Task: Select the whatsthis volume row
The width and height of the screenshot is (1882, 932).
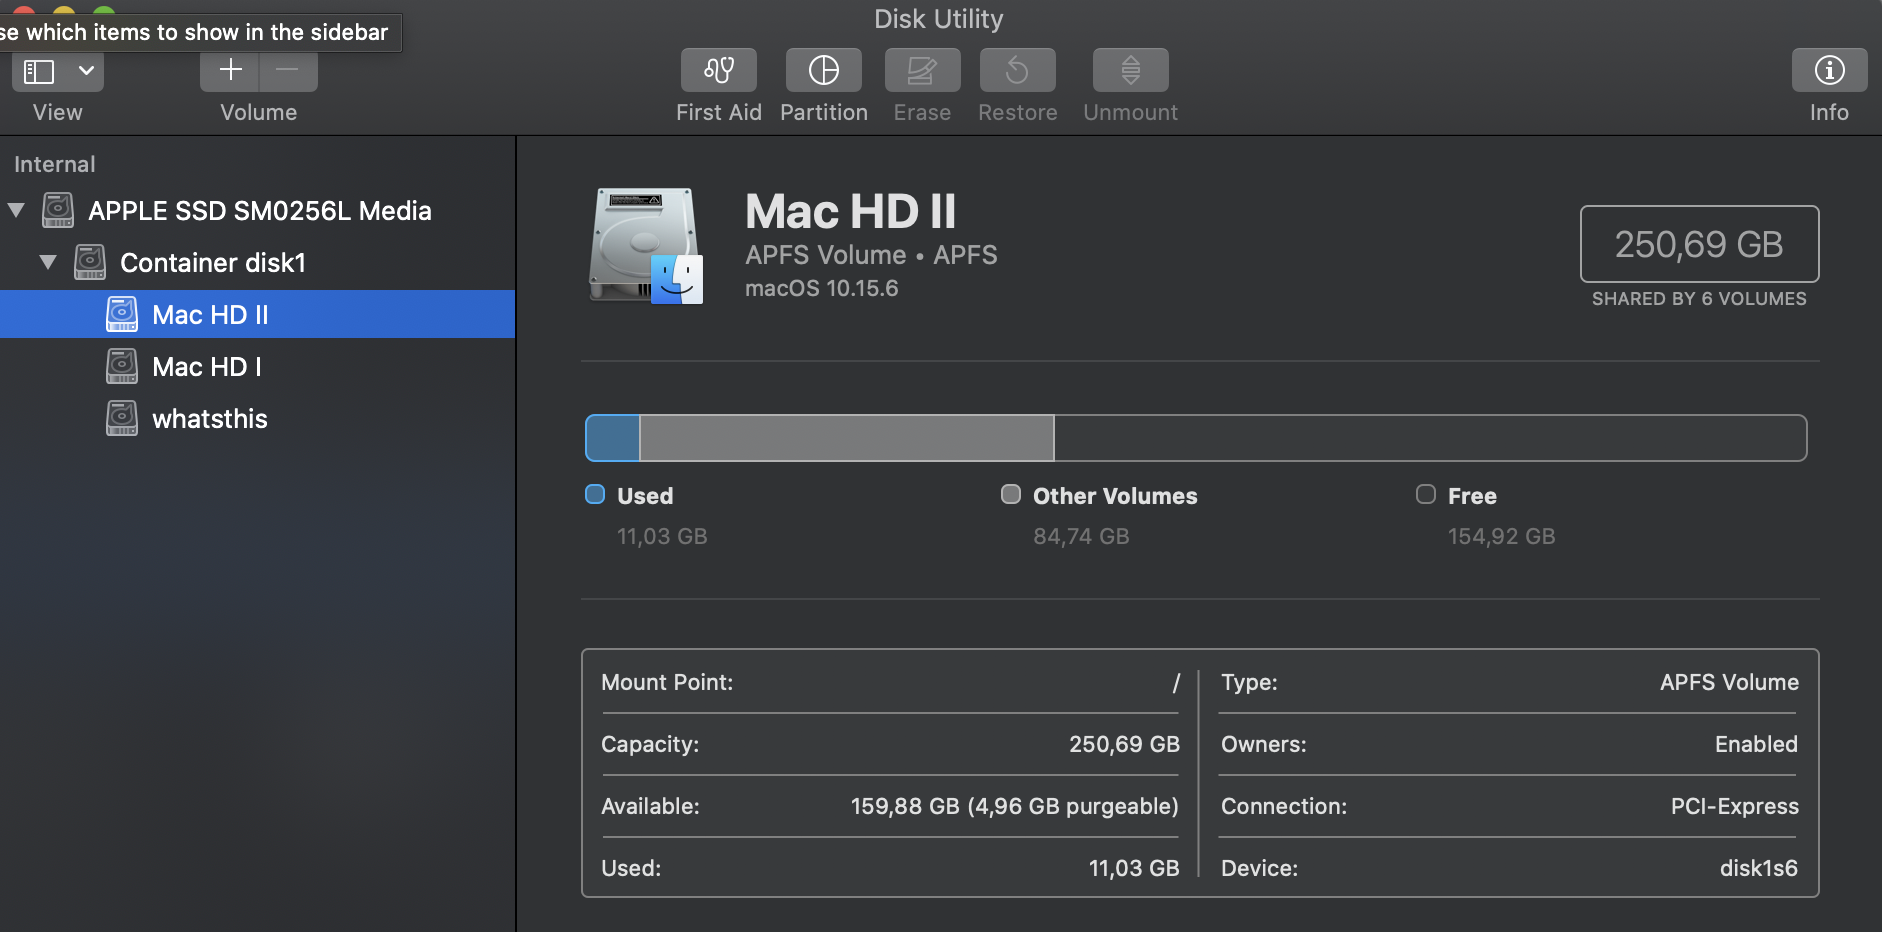Action: (257, 418)
